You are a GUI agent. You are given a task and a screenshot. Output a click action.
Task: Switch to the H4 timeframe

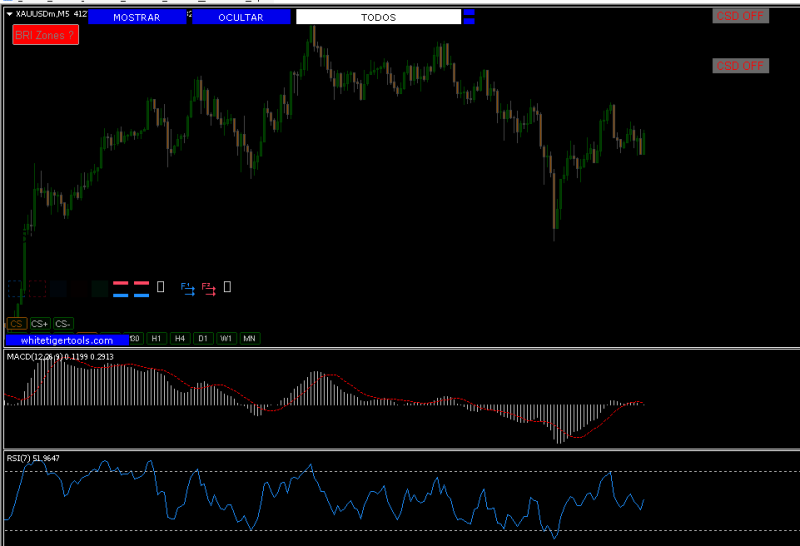click(180, 338)
